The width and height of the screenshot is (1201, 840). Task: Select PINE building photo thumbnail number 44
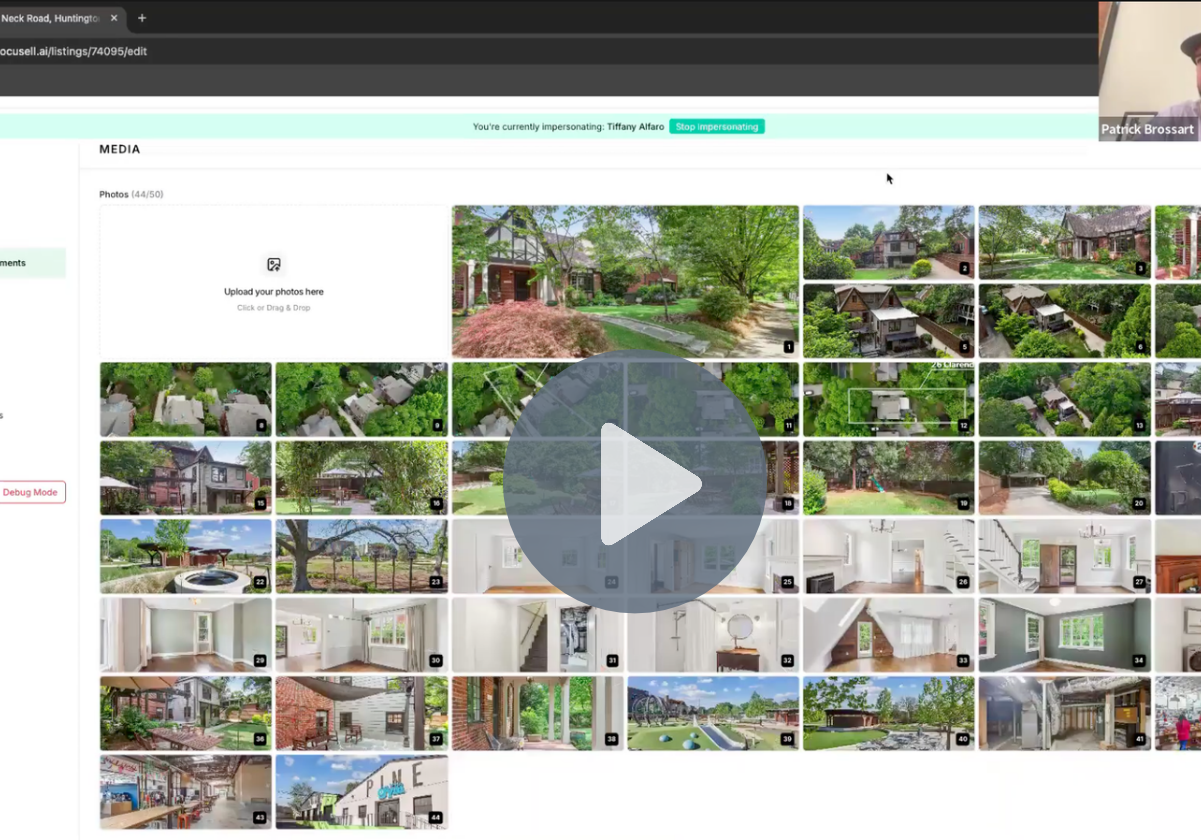[x=362, y=792]
